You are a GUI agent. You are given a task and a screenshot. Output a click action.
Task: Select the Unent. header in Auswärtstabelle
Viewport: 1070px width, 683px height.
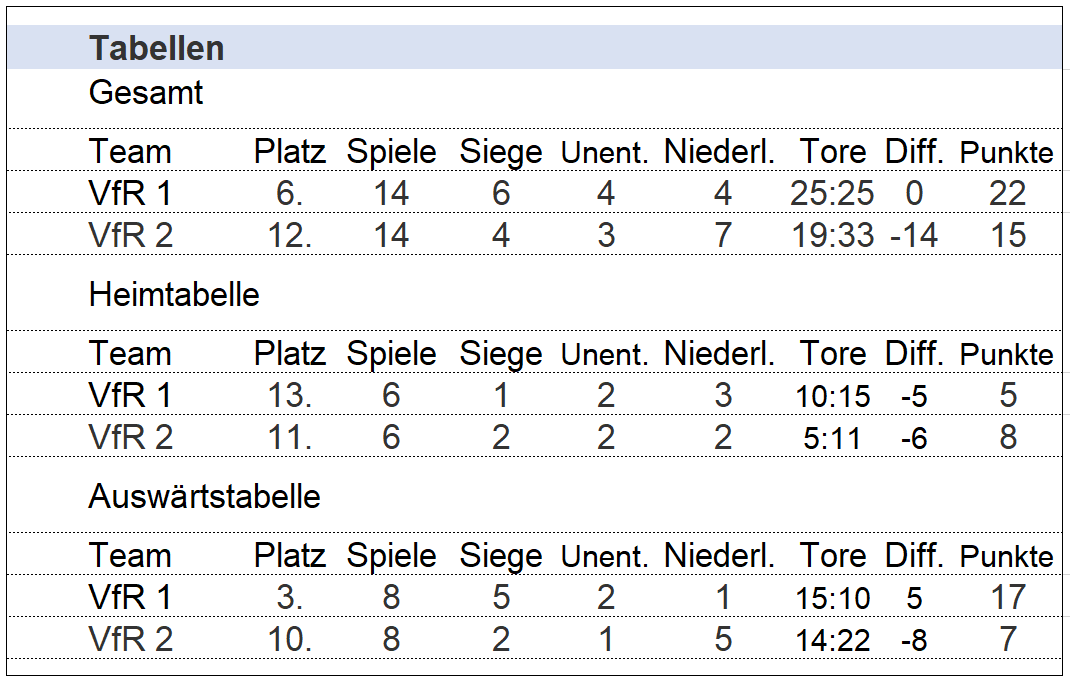tap(604, 557)
